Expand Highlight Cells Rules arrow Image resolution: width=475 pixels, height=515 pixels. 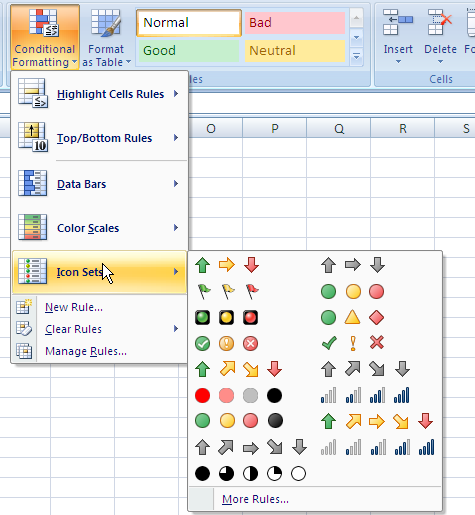point(176,94)
